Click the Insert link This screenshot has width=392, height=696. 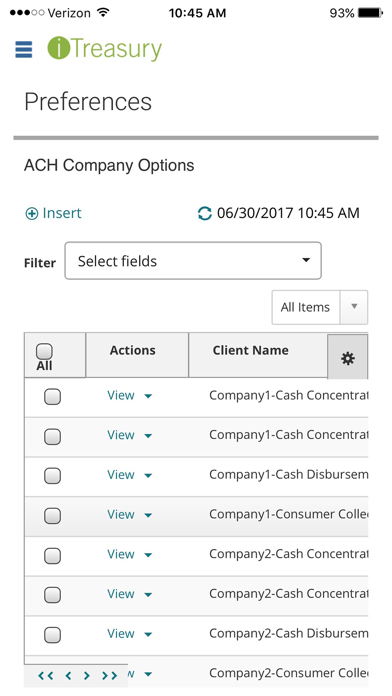(53, 214)
